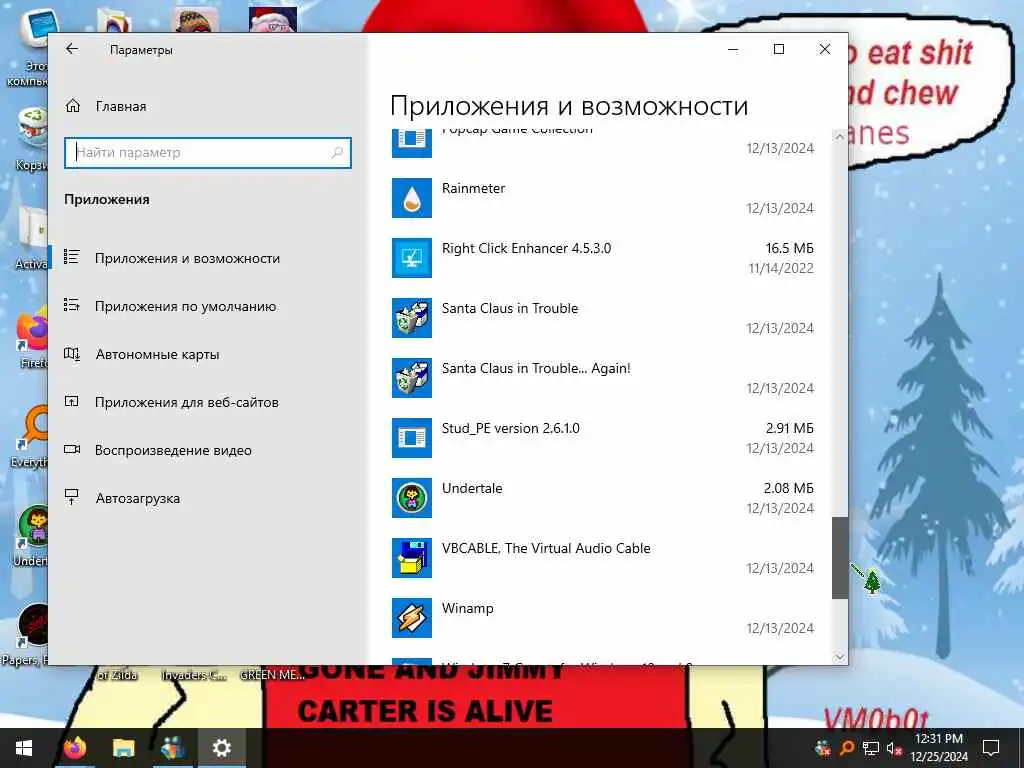The image size is (1024, 768).
Task: Click the Winamp app icon
Action: [411, 618]
